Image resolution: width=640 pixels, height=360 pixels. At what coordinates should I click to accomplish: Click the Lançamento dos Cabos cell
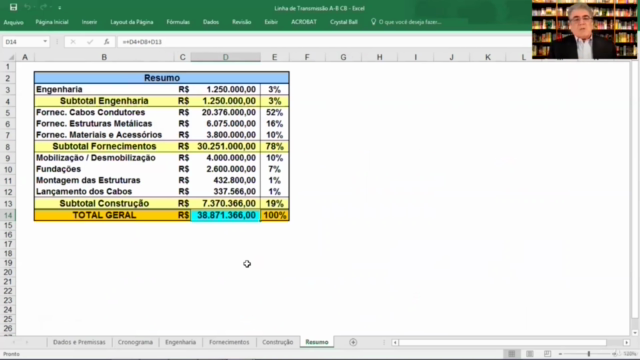(104, 192)
